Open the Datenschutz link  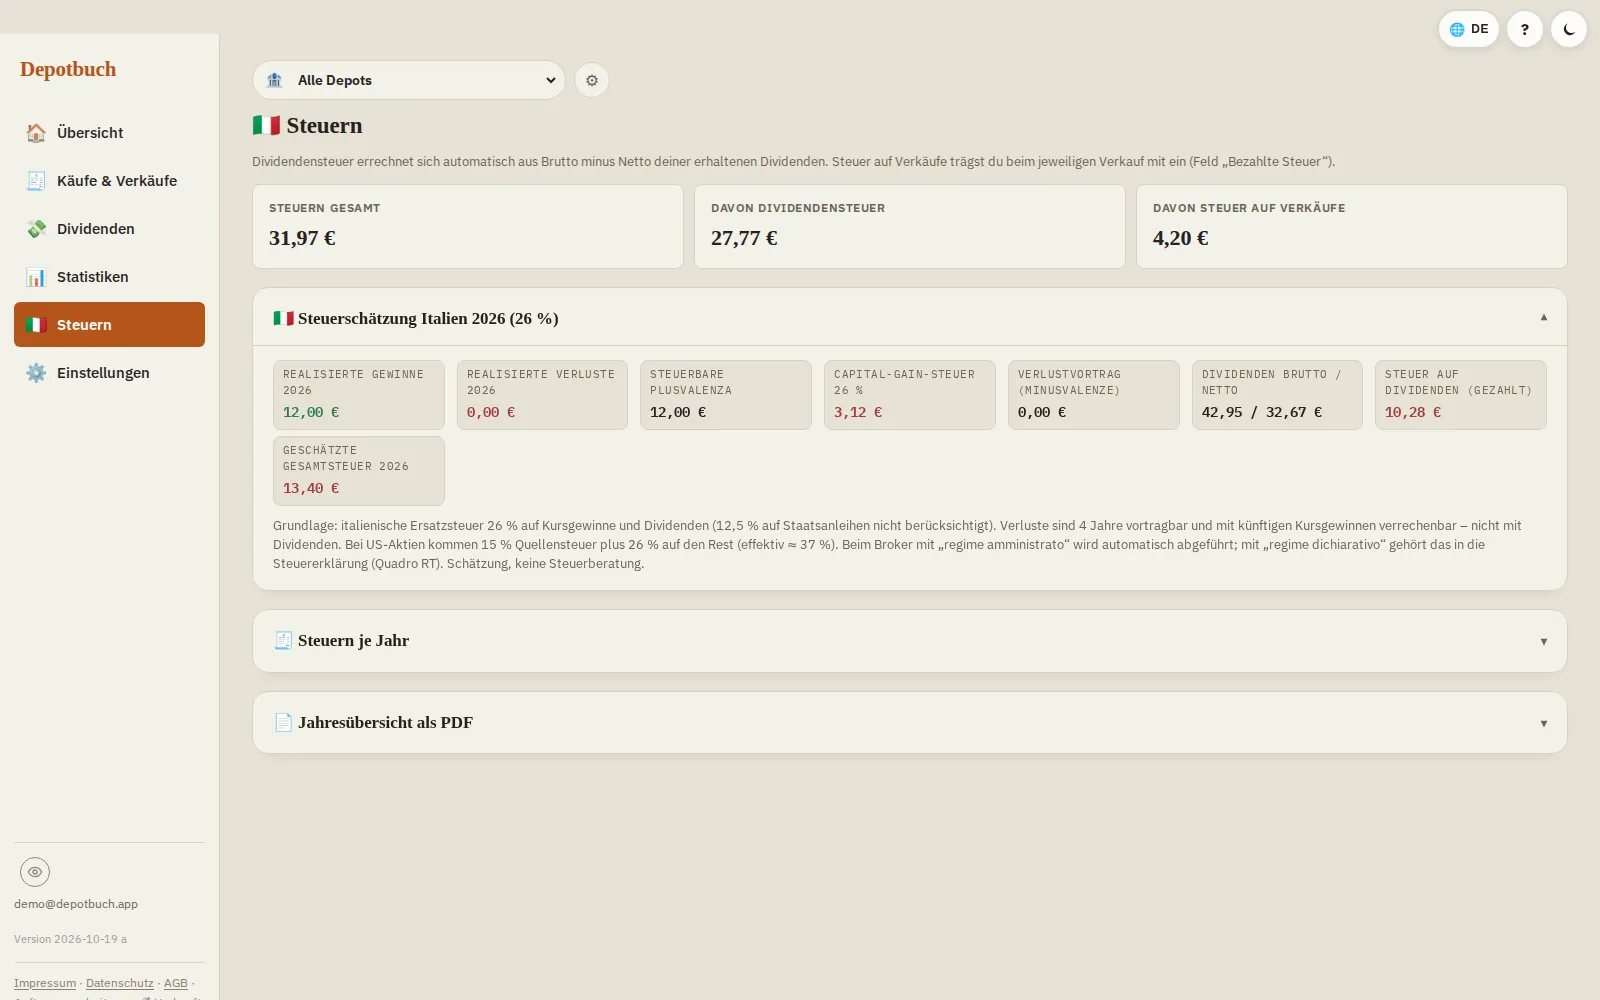pos(120,983)
